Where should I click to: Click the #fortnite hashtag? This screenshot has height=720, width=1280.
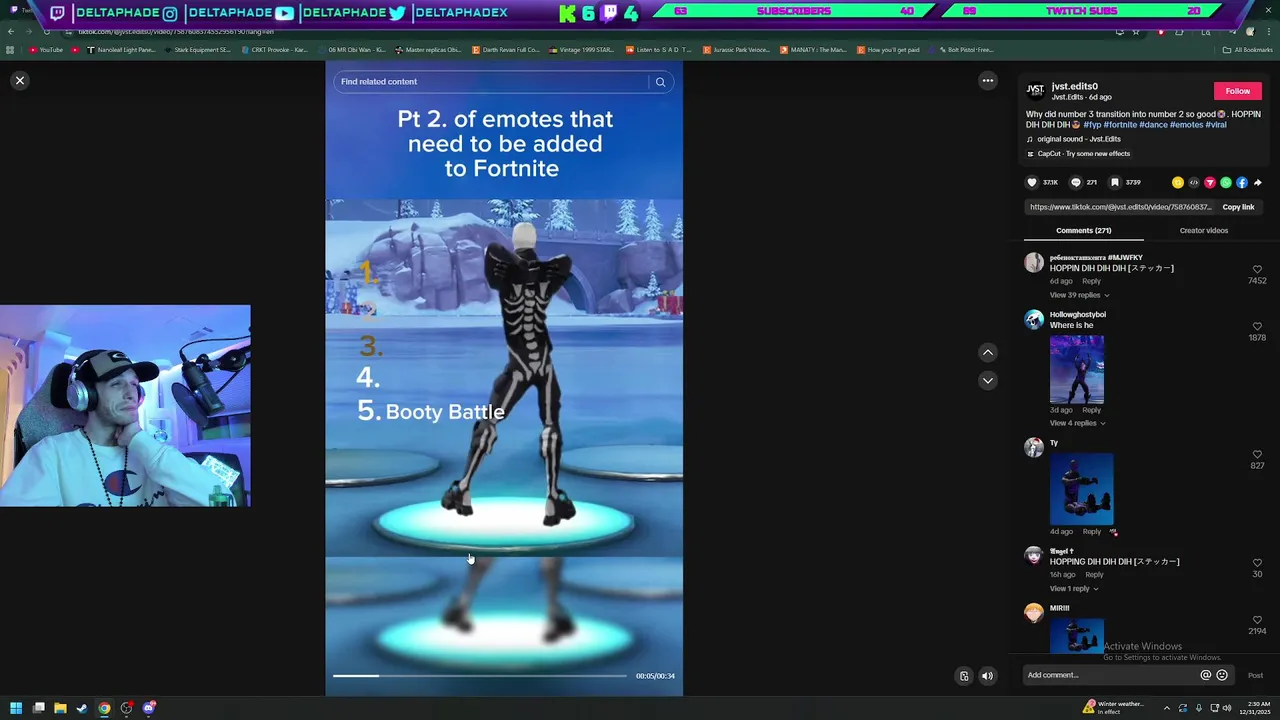(x=1120, y=125)
